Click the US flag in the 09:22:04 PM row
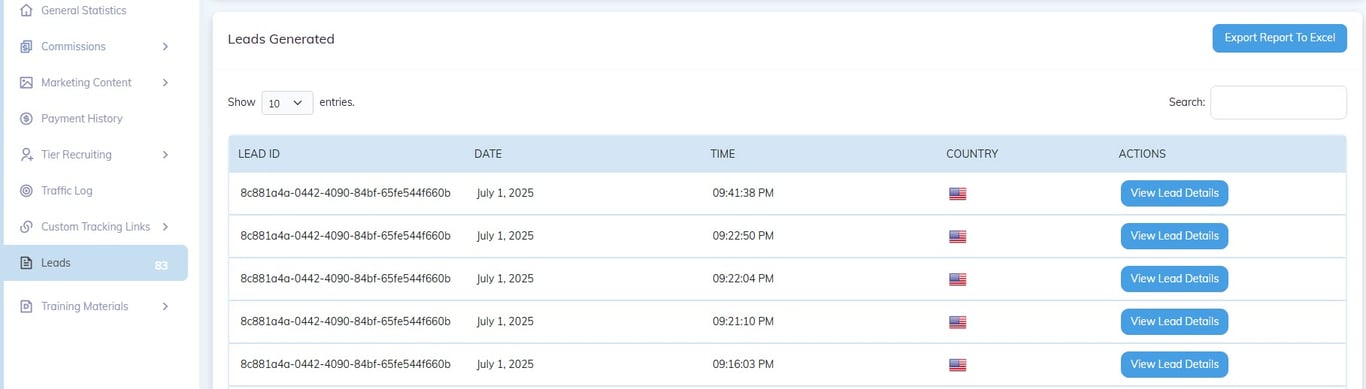 957,280
